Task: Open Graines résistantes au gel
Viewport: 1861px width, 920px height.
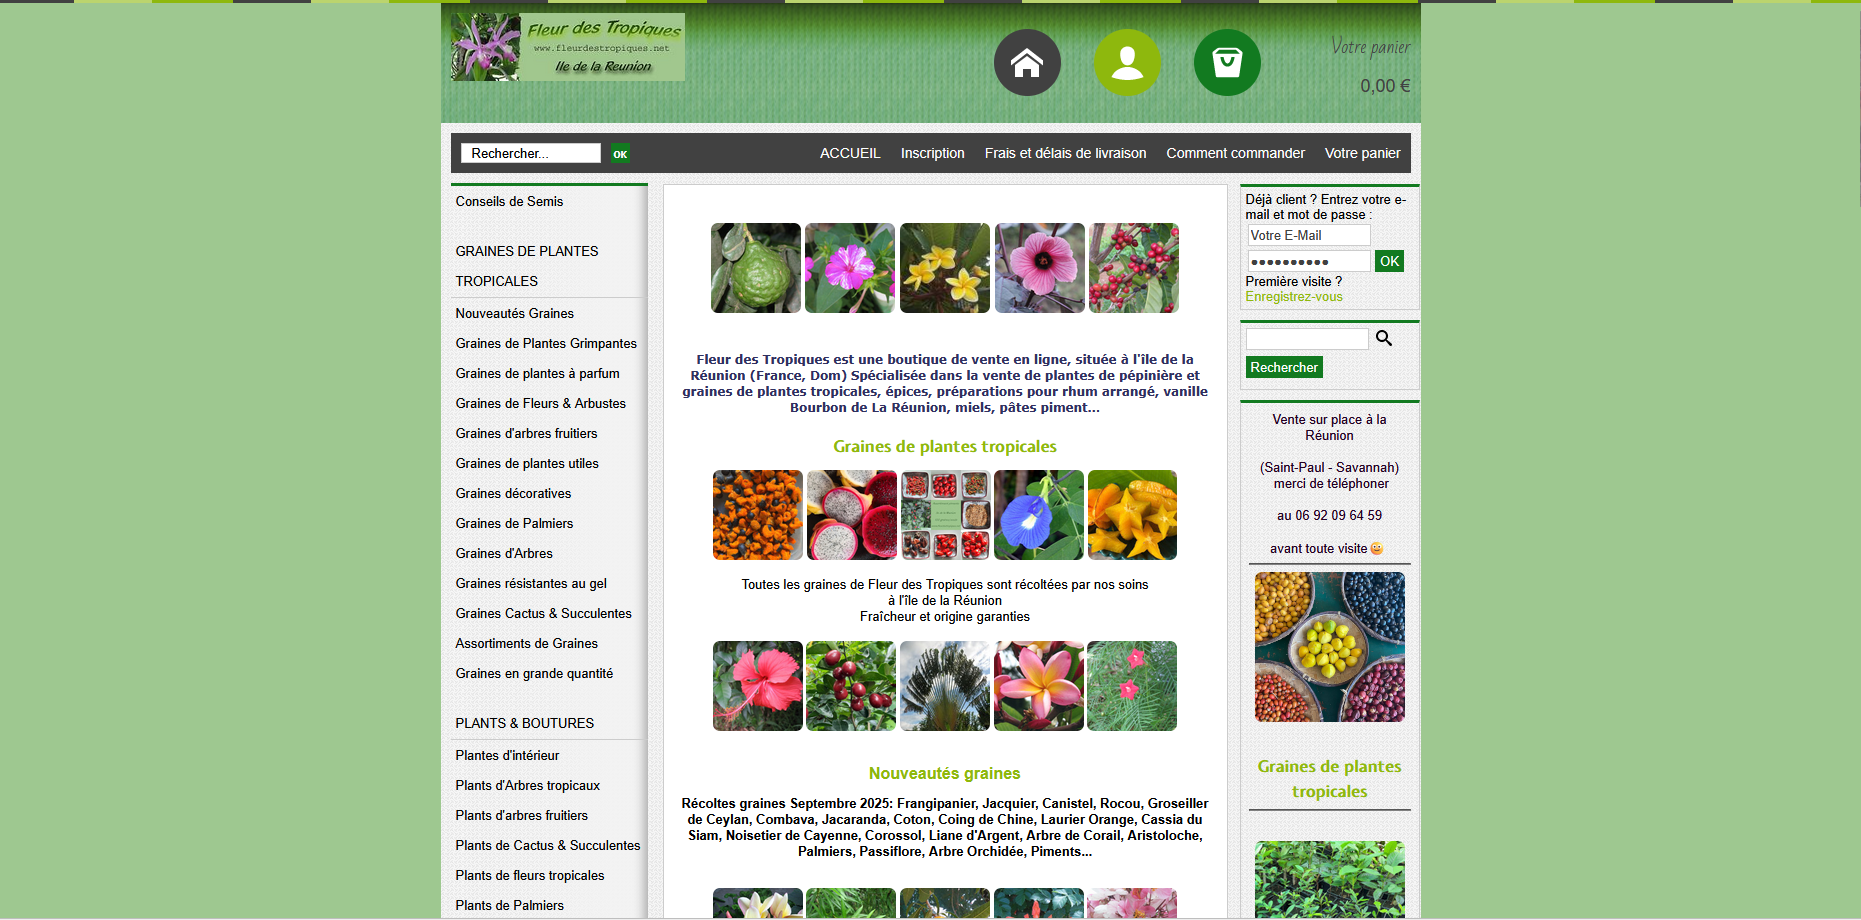Action: pyautogui.click(x=531, y=583)
